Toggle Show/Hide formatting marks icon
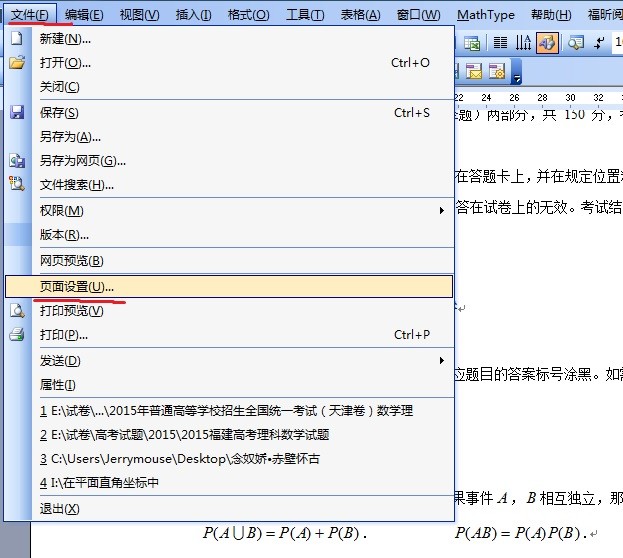623x558 pixels. click(599, 43)
